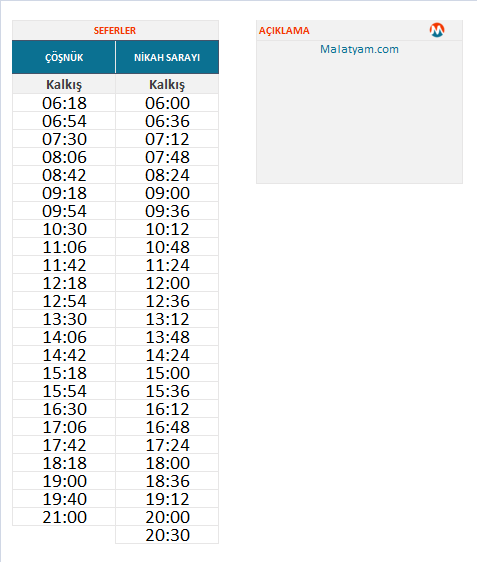Image resolution: width=477 pixels, height=562 pixels.
Task: Select the 06:18 Çöşnük departure cell
Action: (64, 103)
